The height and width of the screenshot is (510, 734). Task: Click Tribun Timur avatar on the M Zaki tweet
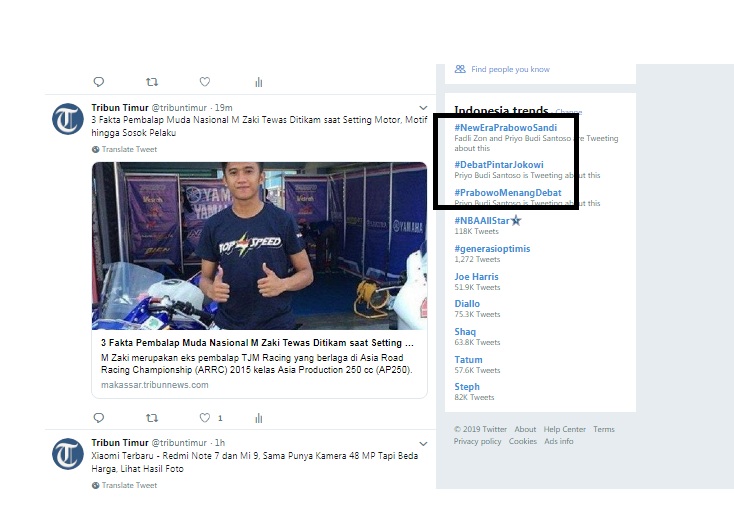click(68, 119)
